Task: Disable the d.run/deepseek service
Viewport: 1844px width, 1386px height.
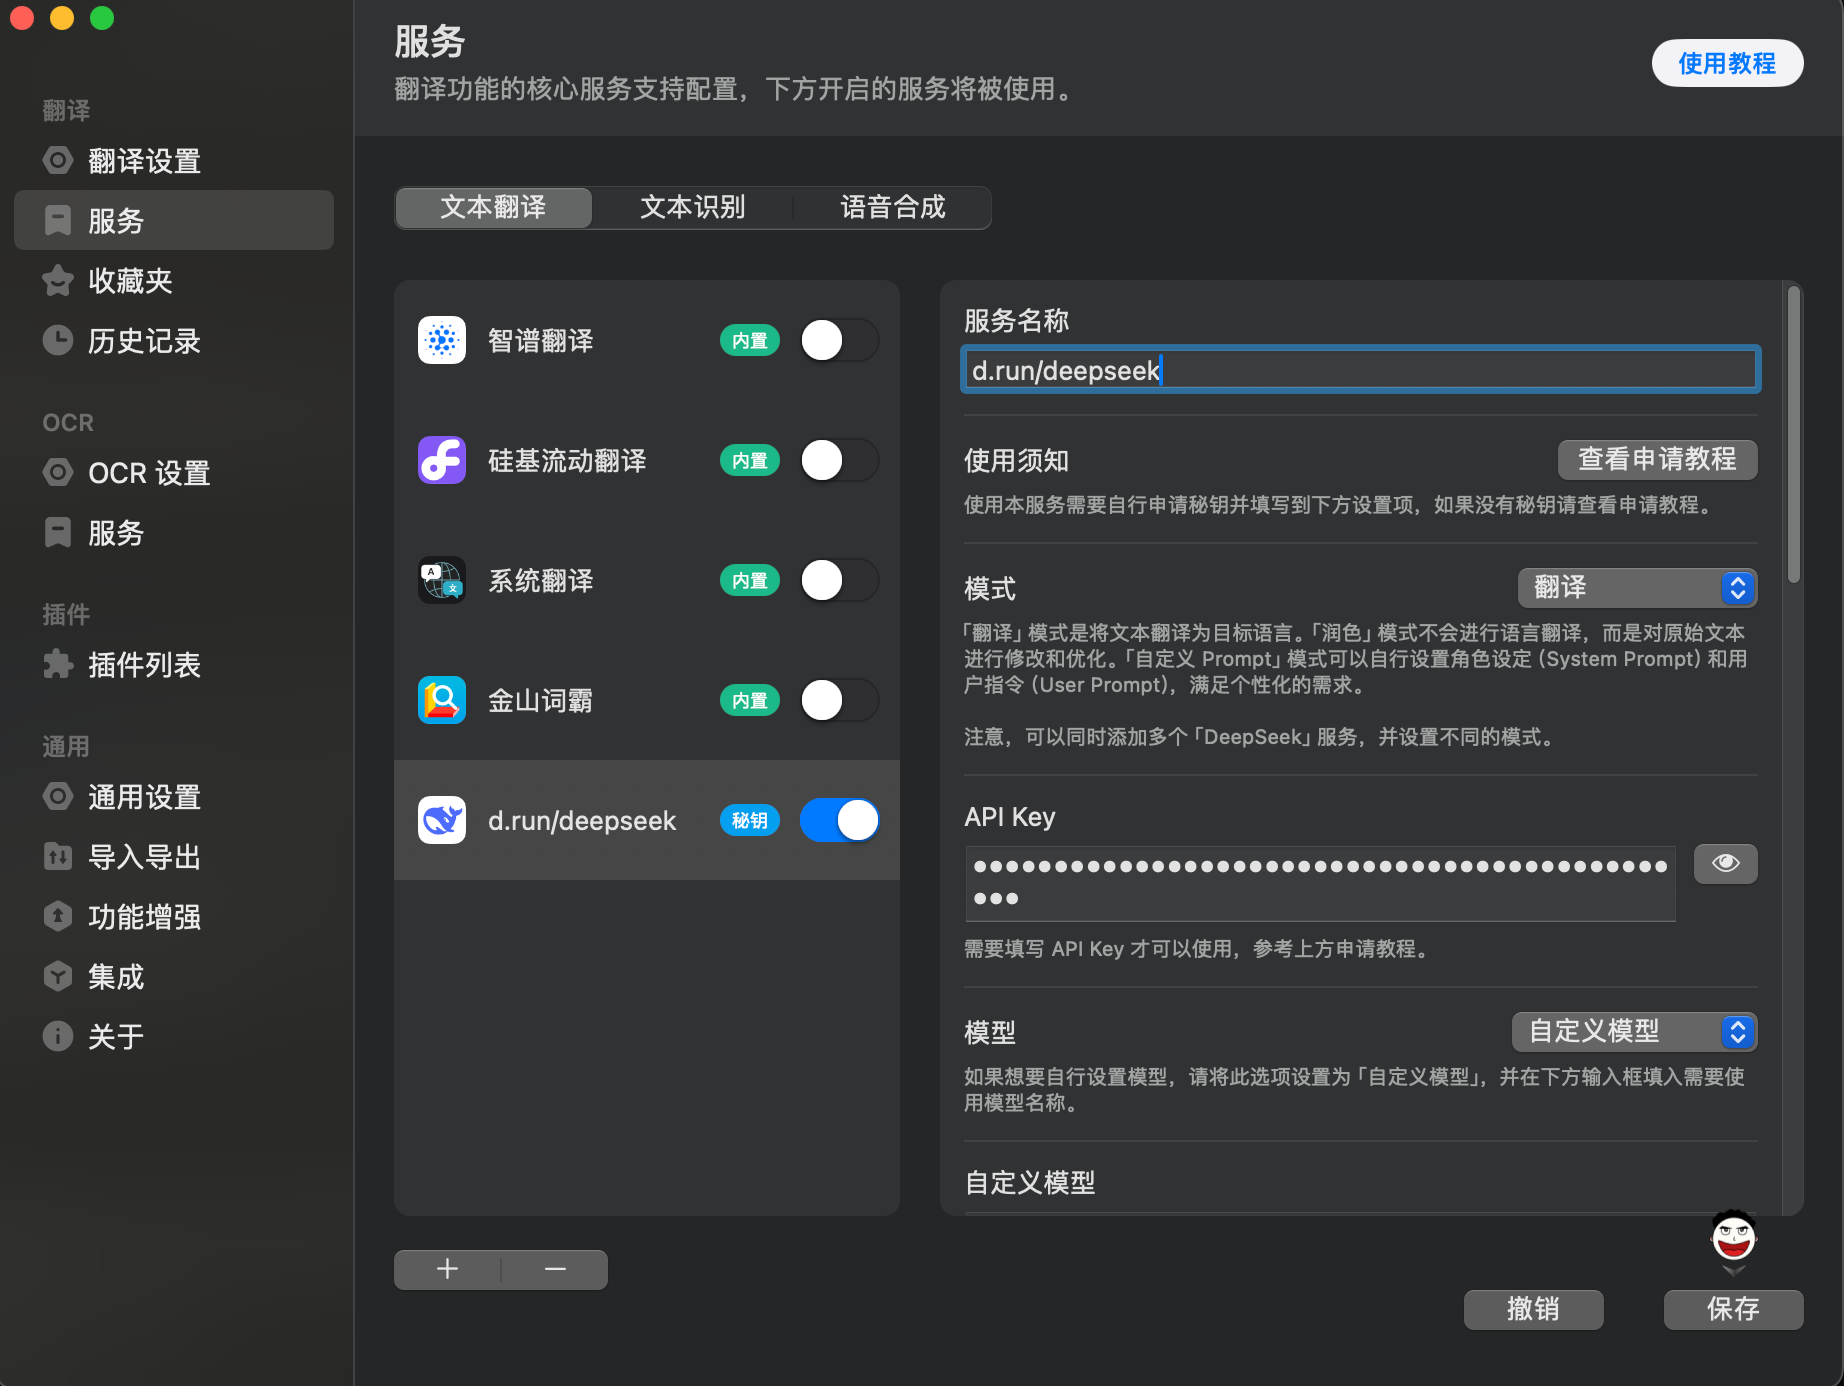Action: pos(839,819)
